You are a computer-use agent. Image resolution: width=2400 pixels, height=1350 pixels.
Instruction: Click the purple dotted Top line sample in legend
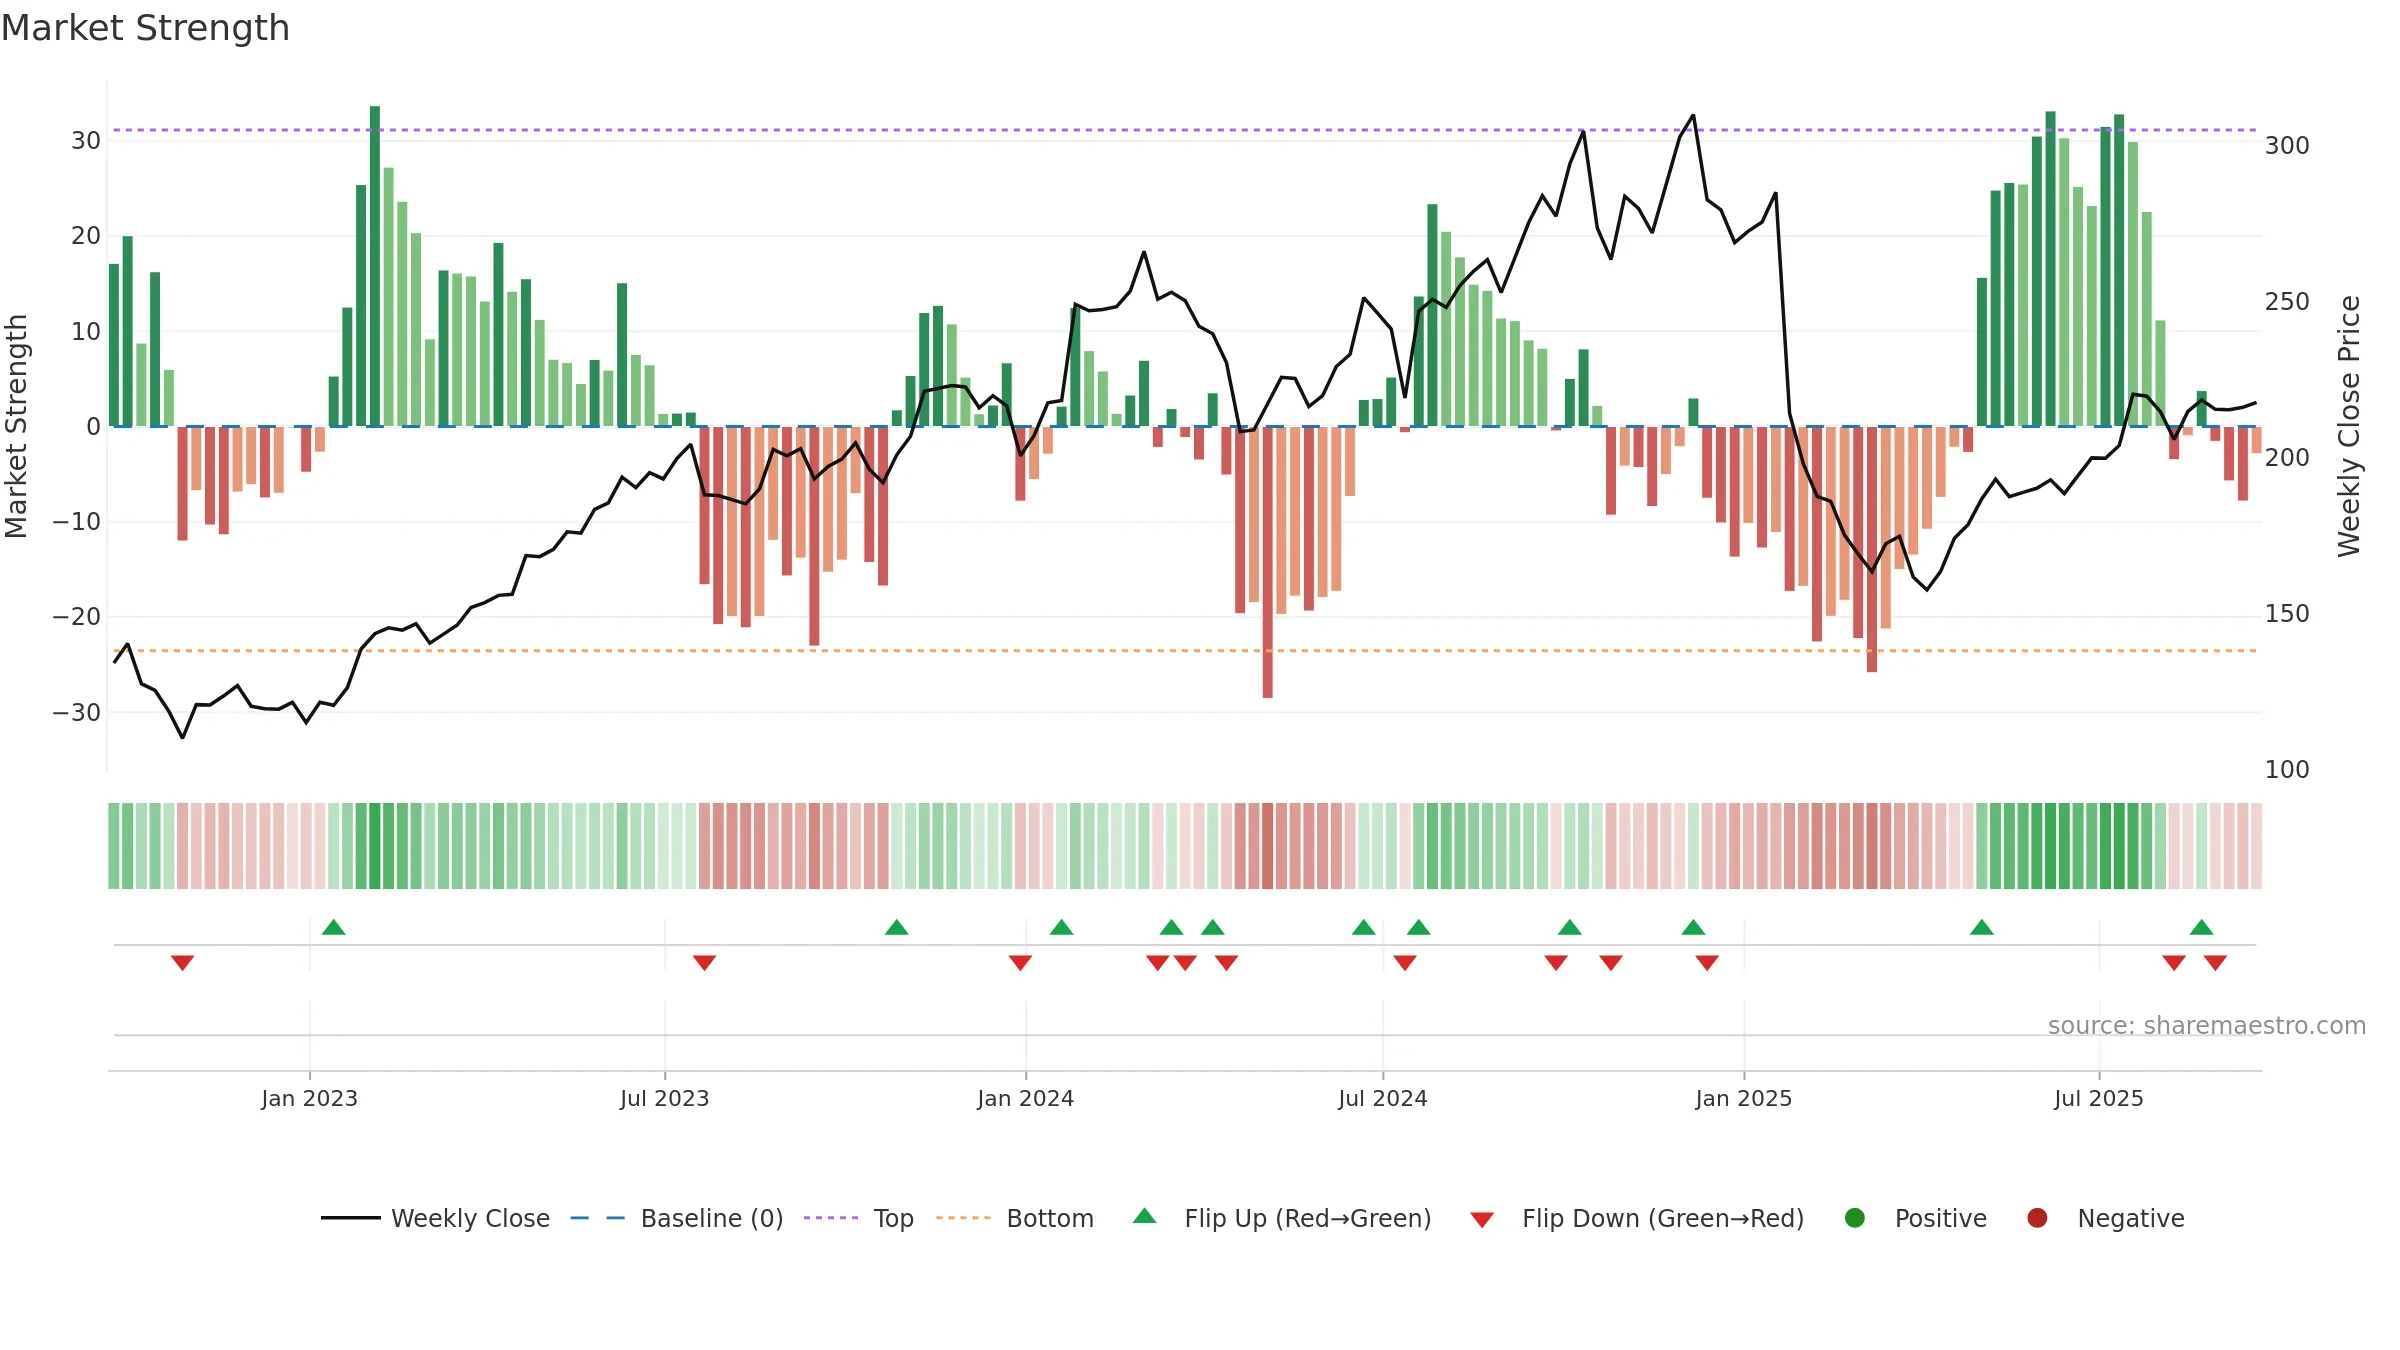[x=831, y=1218]
